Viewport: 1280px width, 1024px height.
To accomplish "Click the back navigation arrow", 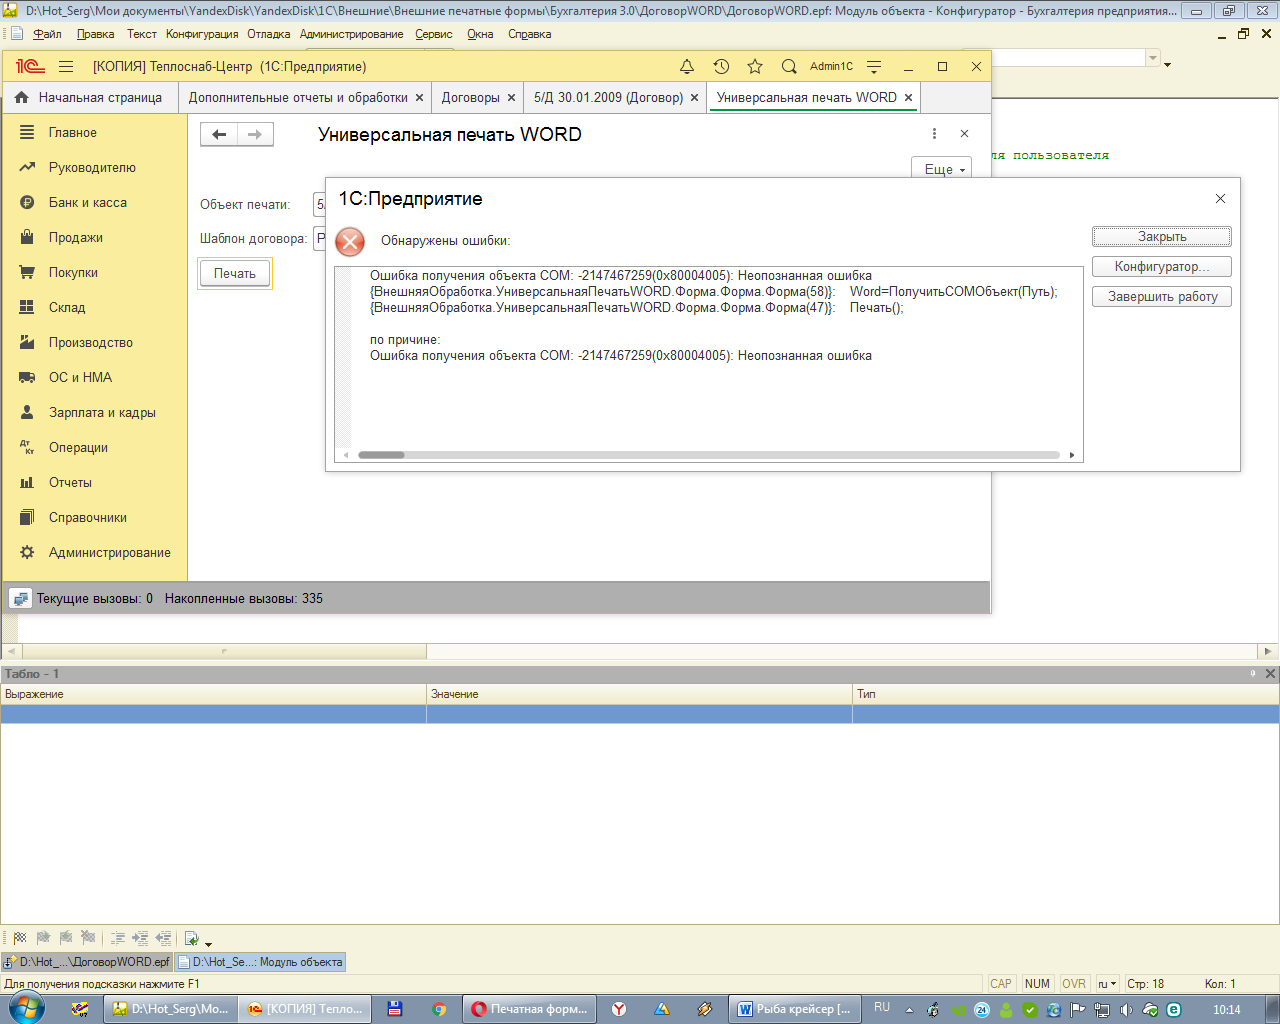I will tap(219, 134).
